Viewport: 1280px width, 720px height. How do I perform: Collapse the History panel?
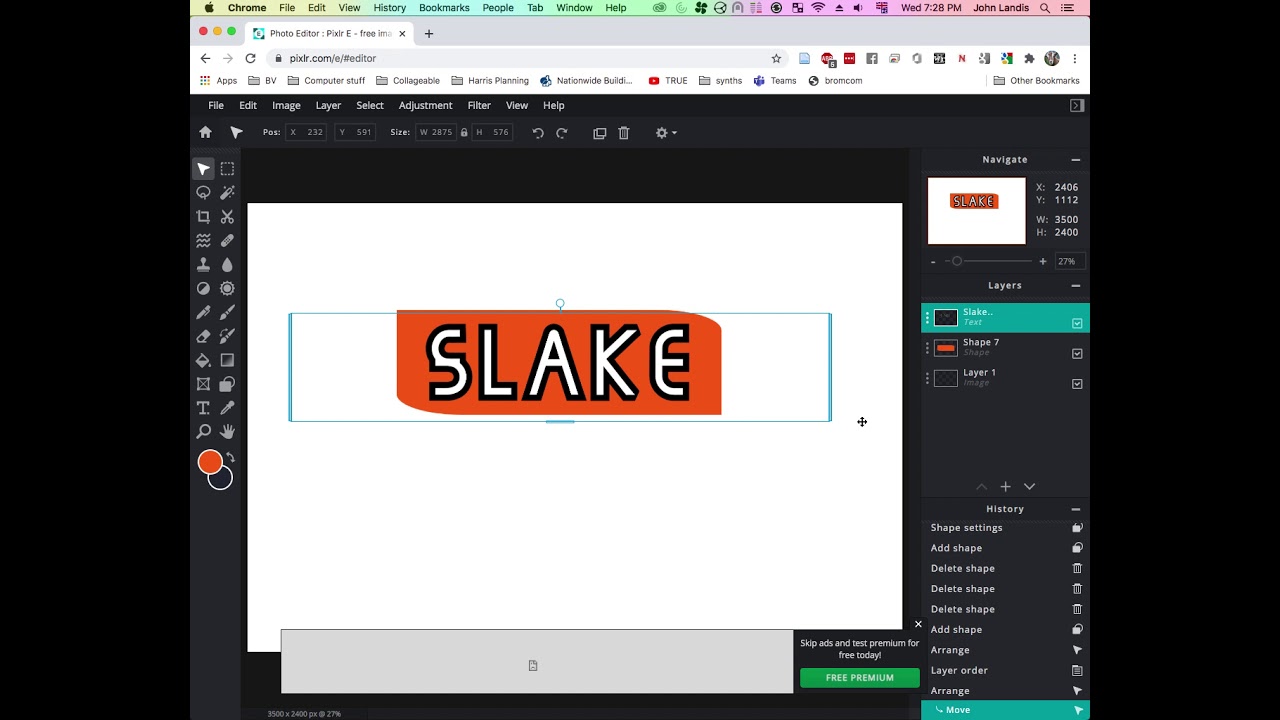tap(1076, 509)
